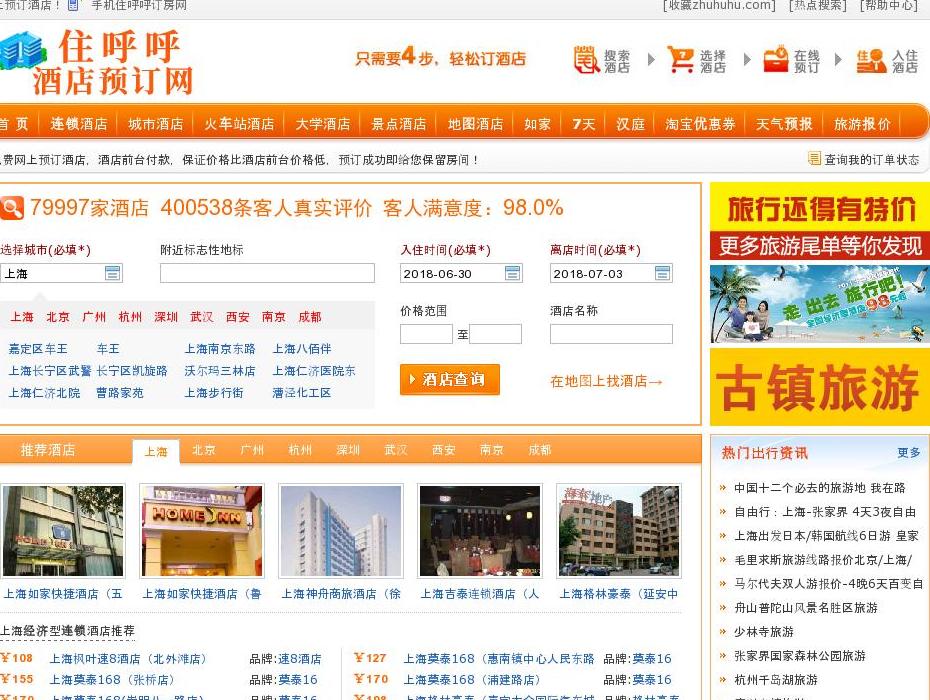Select 成都 in the quick city list

tap(310, 317)
